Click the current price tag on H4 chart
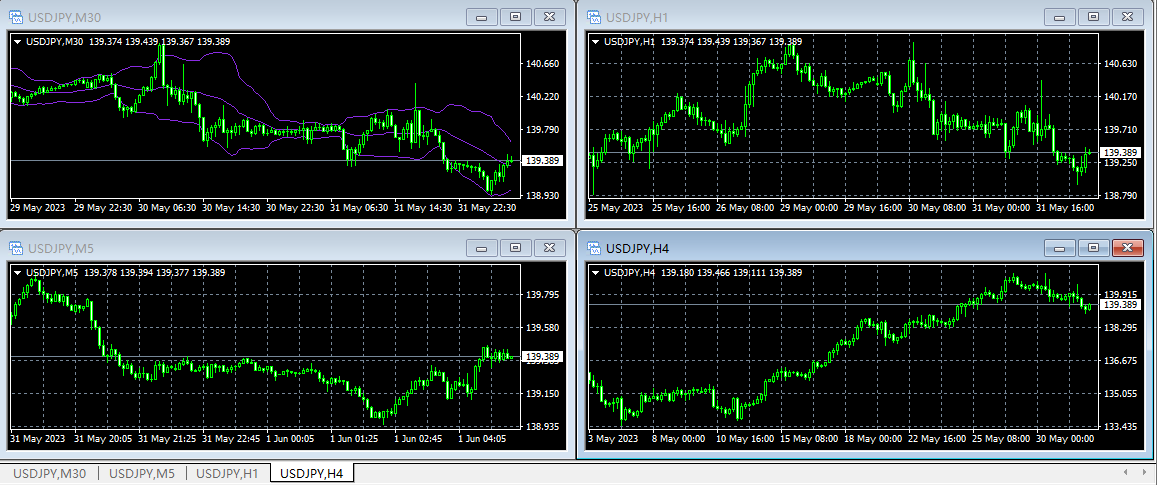Screen dimensions: 1157x485 [x=1120, y=304]
